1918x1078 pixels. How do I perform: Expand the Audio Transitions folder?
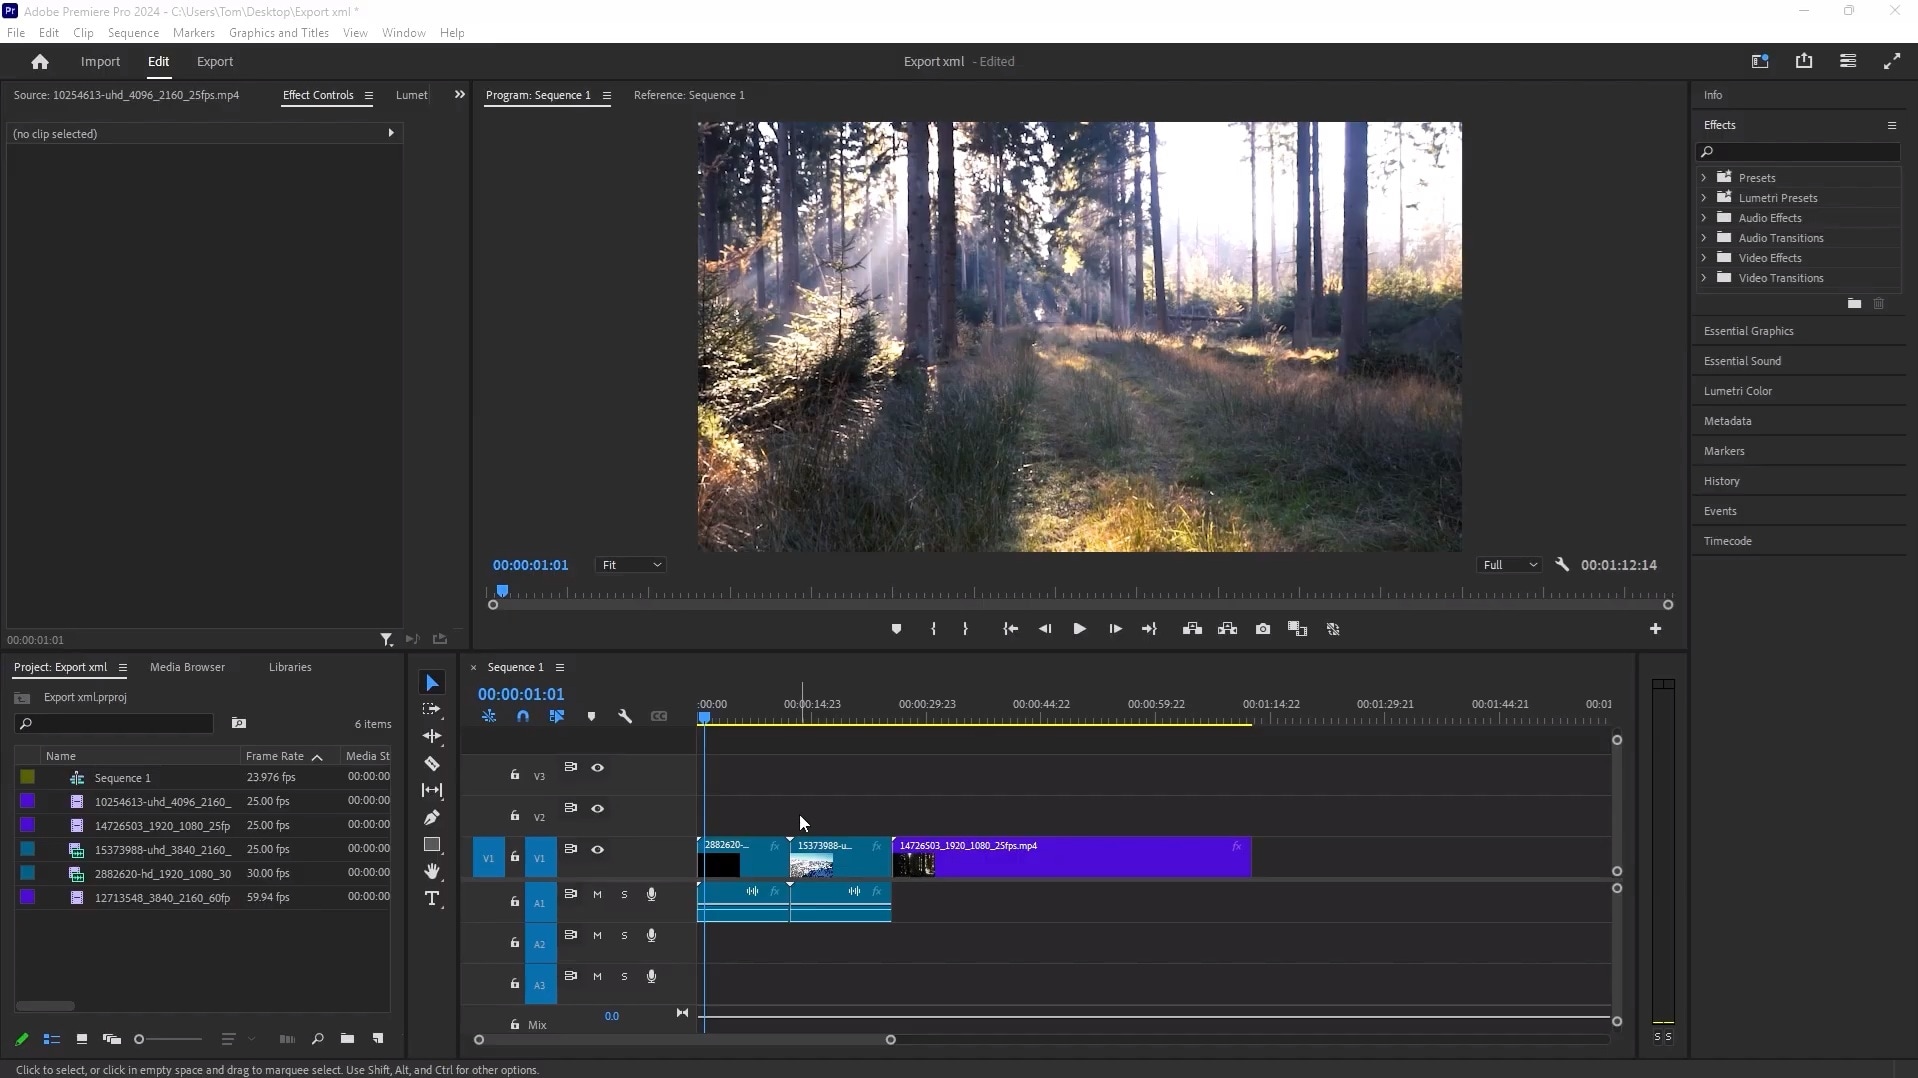pyautogui.click(x=1704, y=238)
